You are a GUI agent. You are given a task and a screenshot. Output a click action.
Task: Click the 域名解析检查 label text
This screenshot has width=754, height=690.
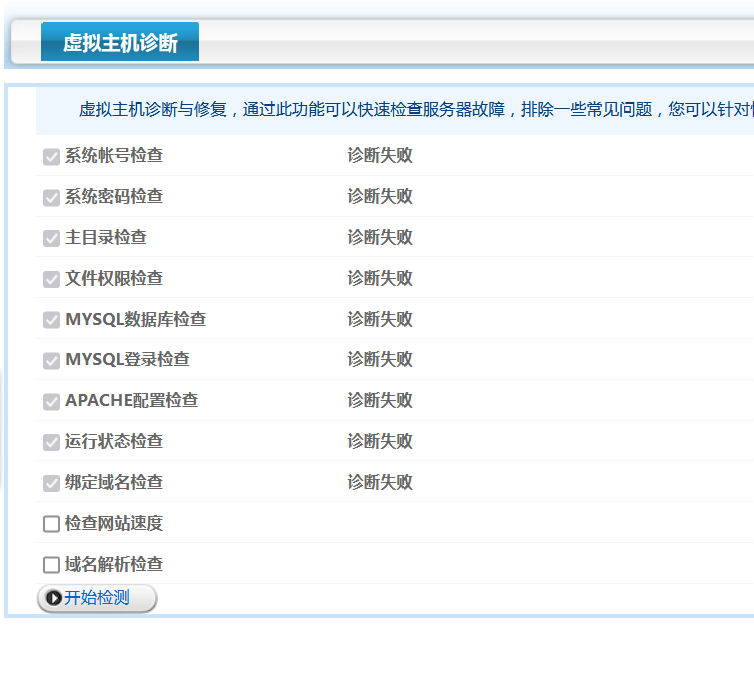point(114,564)
